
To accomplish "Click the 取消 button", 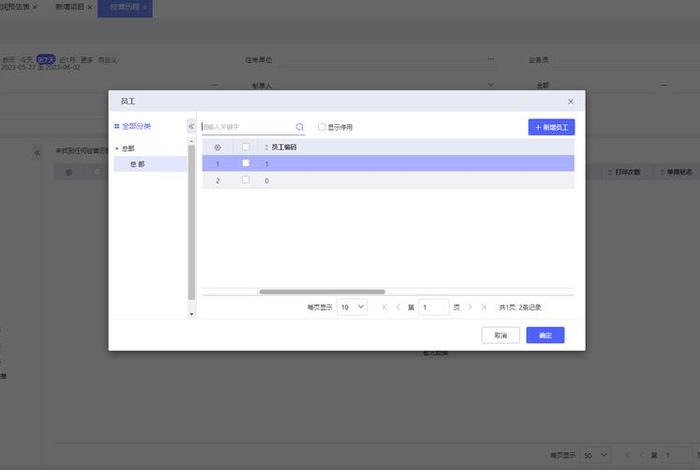I will 500,335.
